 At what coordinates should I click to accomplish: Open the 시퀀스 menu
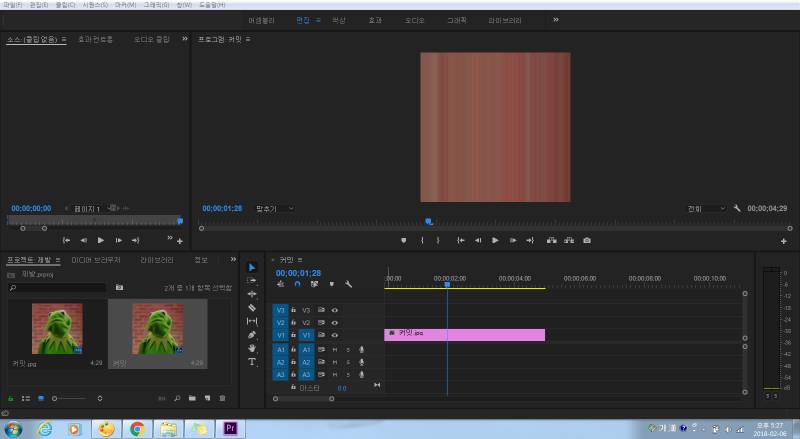(x=95, y=5)
